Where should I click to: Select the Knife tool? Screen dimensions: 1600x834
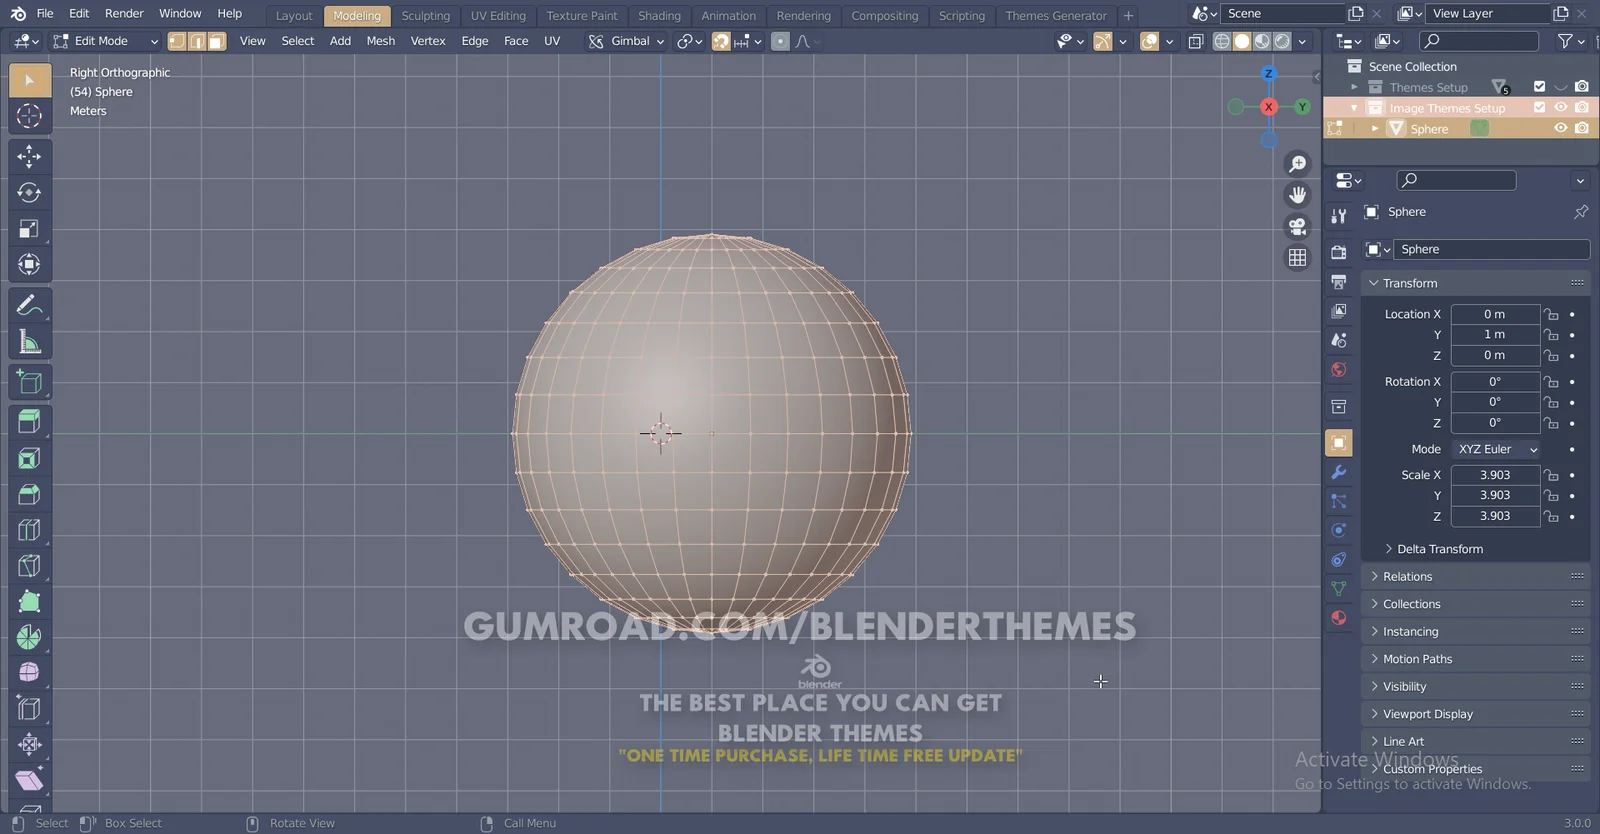pos(29,566)
